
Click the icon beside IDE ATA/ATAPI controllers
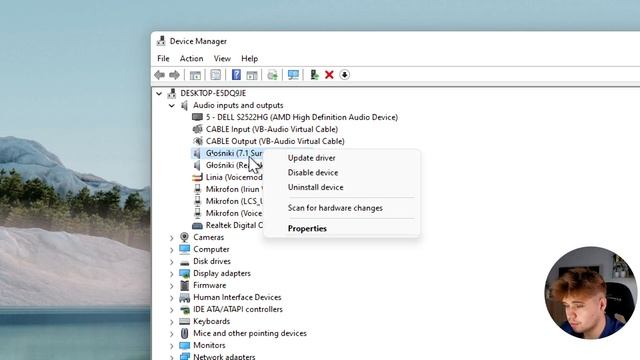click(x=184, y=309)
